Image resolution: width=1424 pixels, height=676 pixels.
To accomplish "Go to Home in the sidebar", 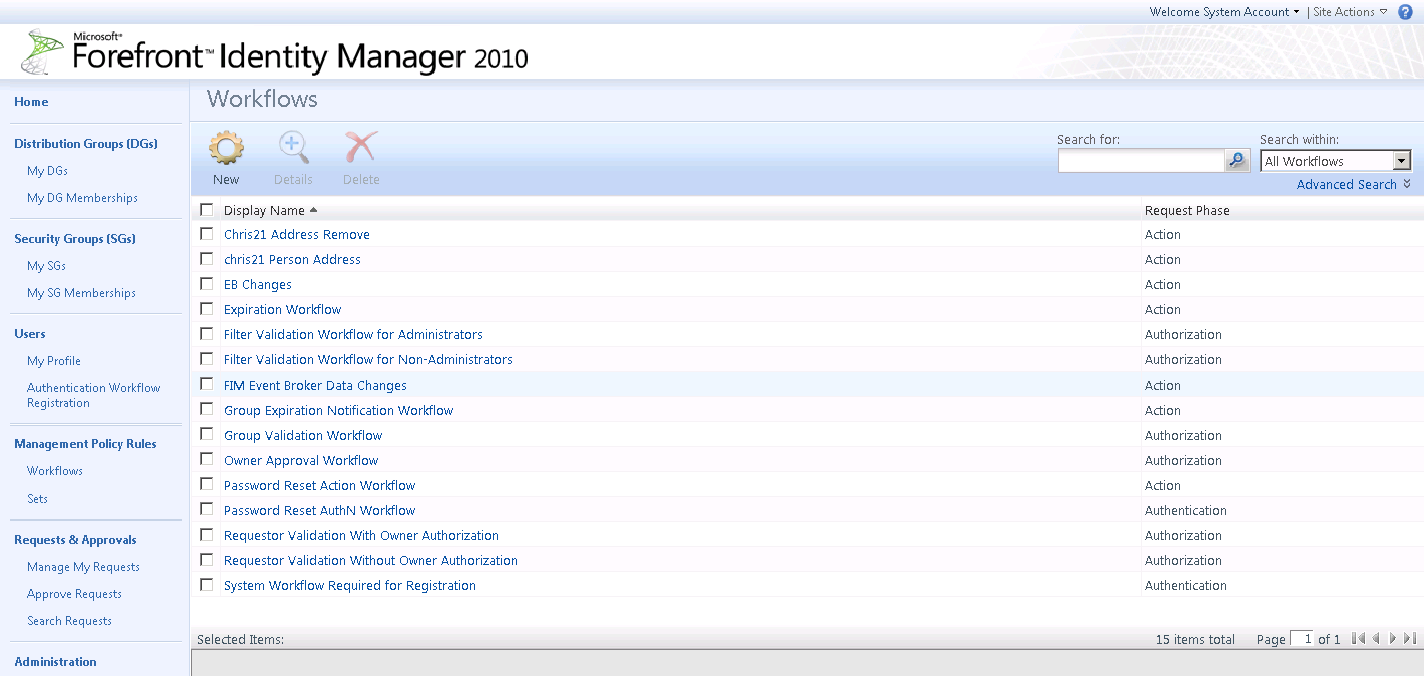I will (31, 102).
